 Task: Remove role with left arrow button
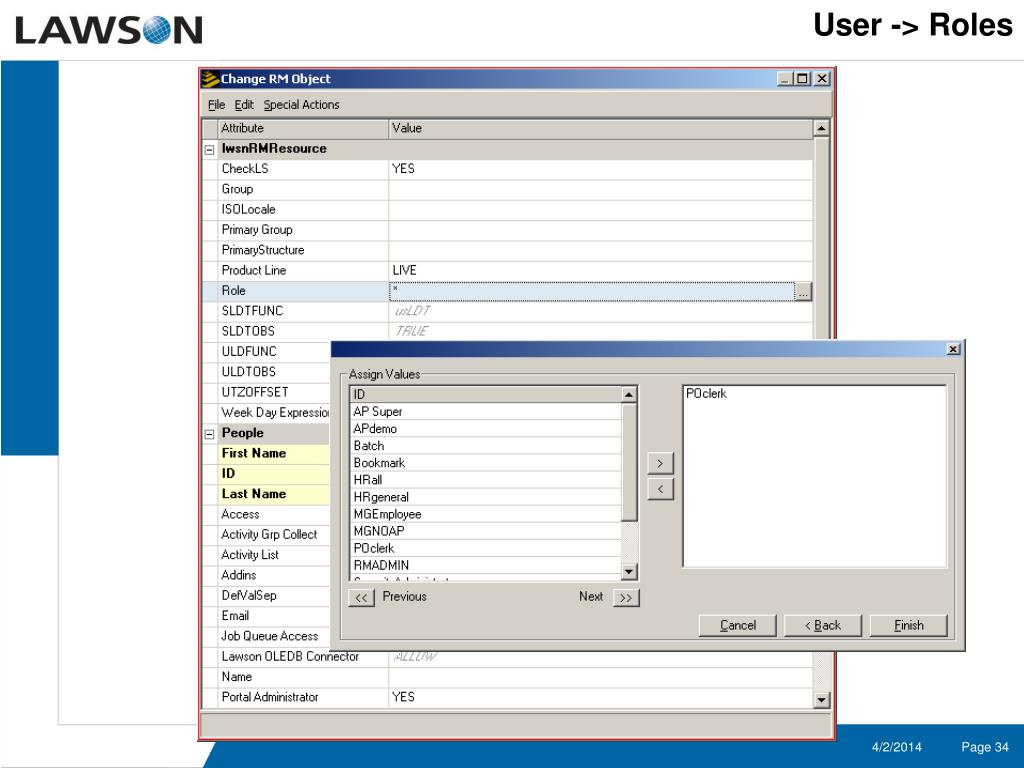click(660, 489)
